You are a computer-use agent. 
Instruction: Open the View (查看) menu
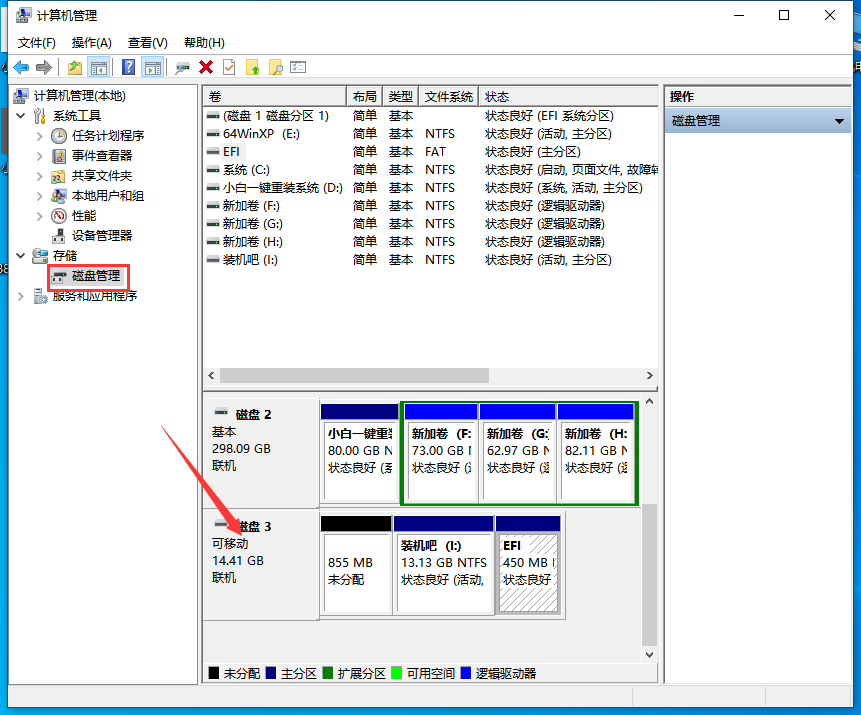(147, 42)
